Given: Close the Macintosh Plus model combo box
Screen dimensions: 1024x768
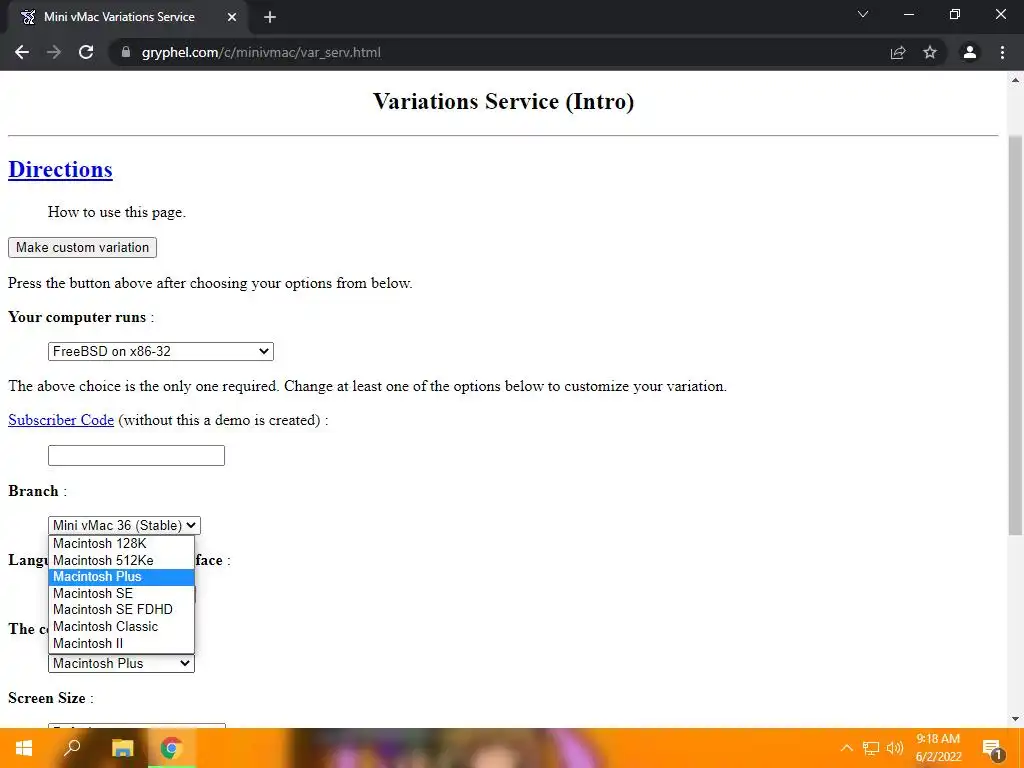Looking at the screenshot, I should pyautogui.click(x=121, y=664).
